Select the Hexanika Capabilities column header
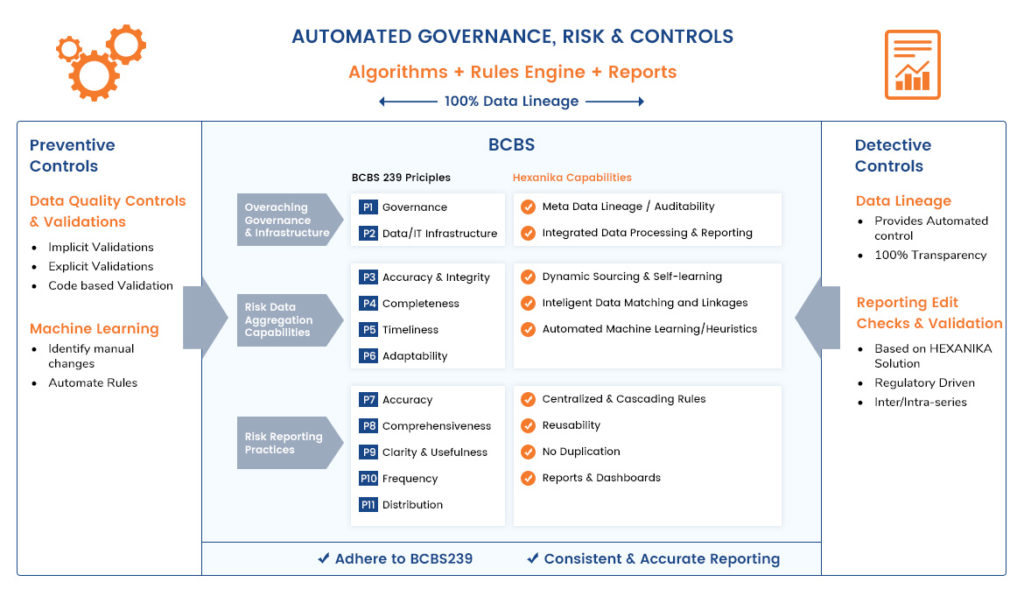Screen dimensions: 1024x589 [572, 178]
